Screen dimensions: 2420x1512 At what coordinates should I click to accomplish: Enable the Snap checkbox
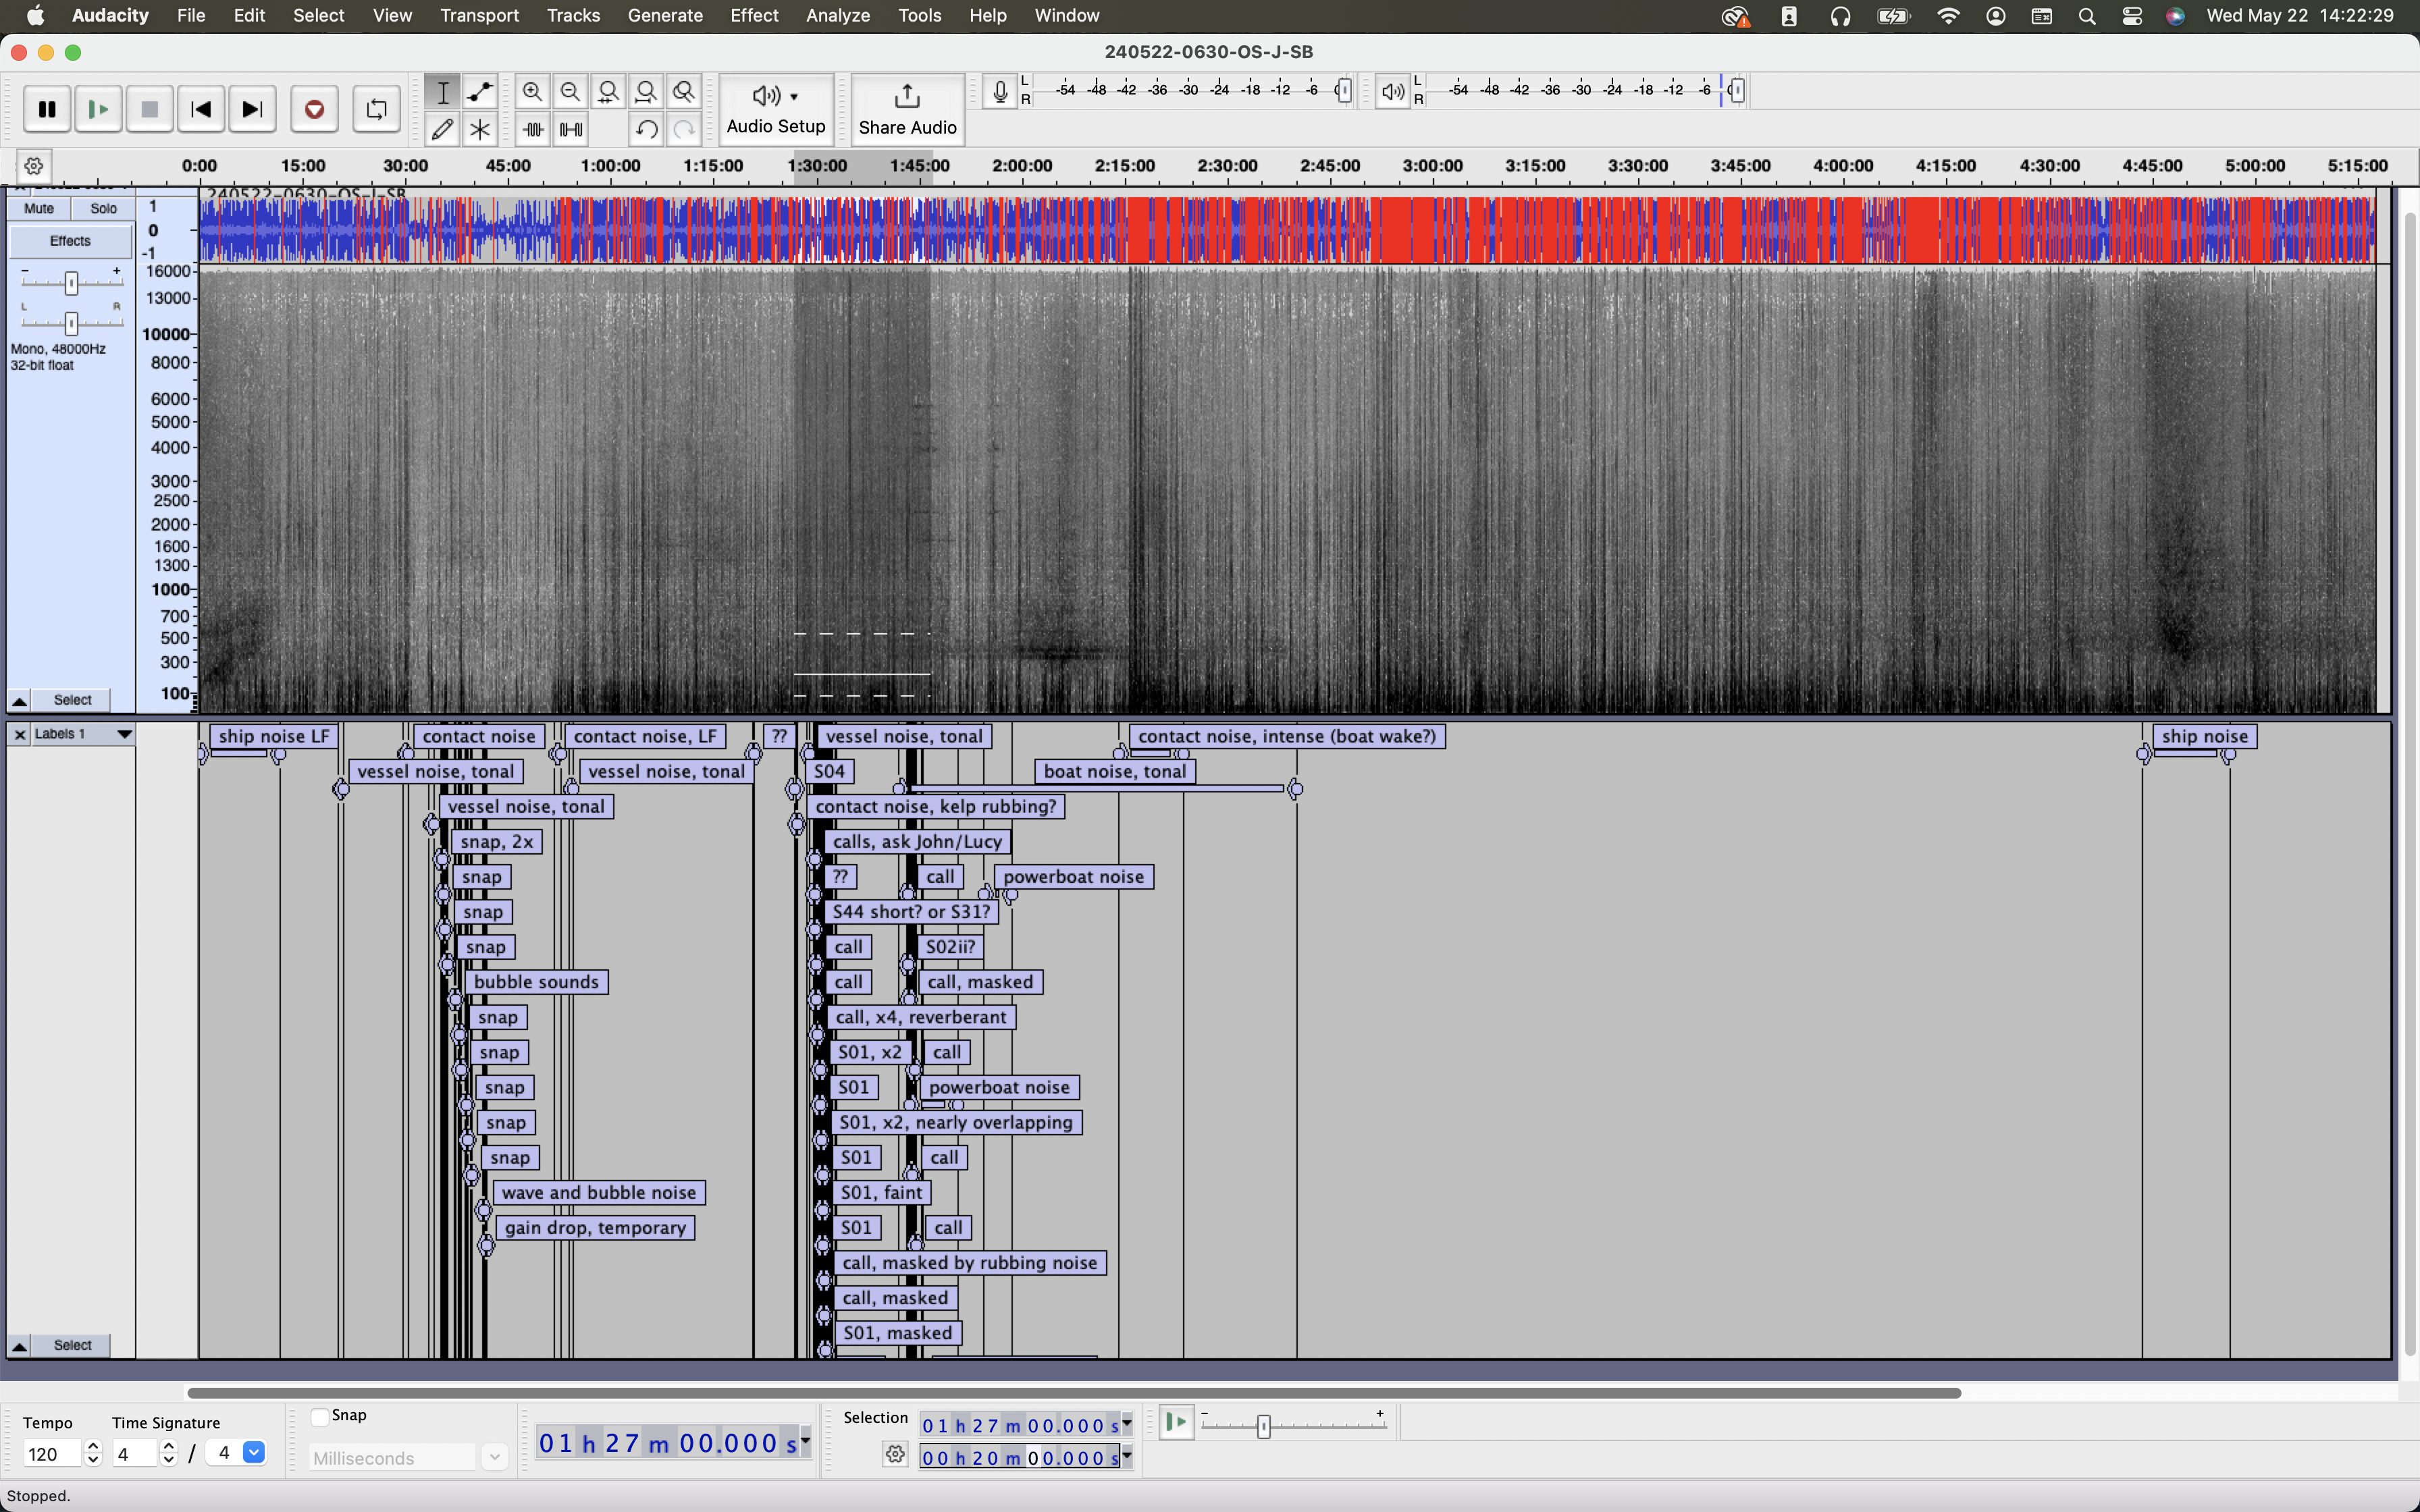coord(320,1416)
